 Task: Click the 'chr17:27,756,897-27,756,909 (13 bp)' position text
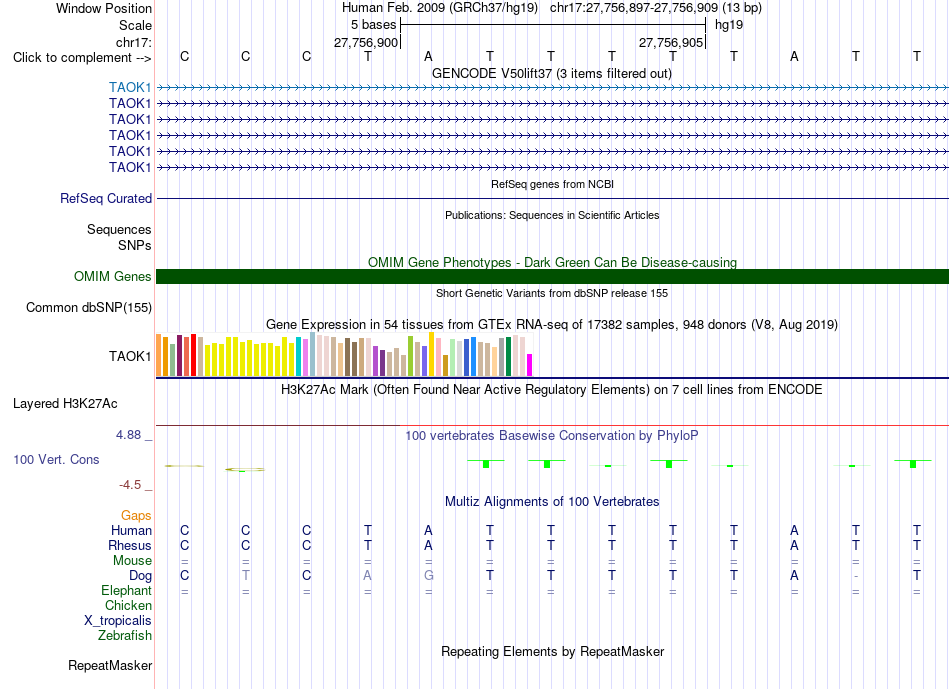point(656,8)
